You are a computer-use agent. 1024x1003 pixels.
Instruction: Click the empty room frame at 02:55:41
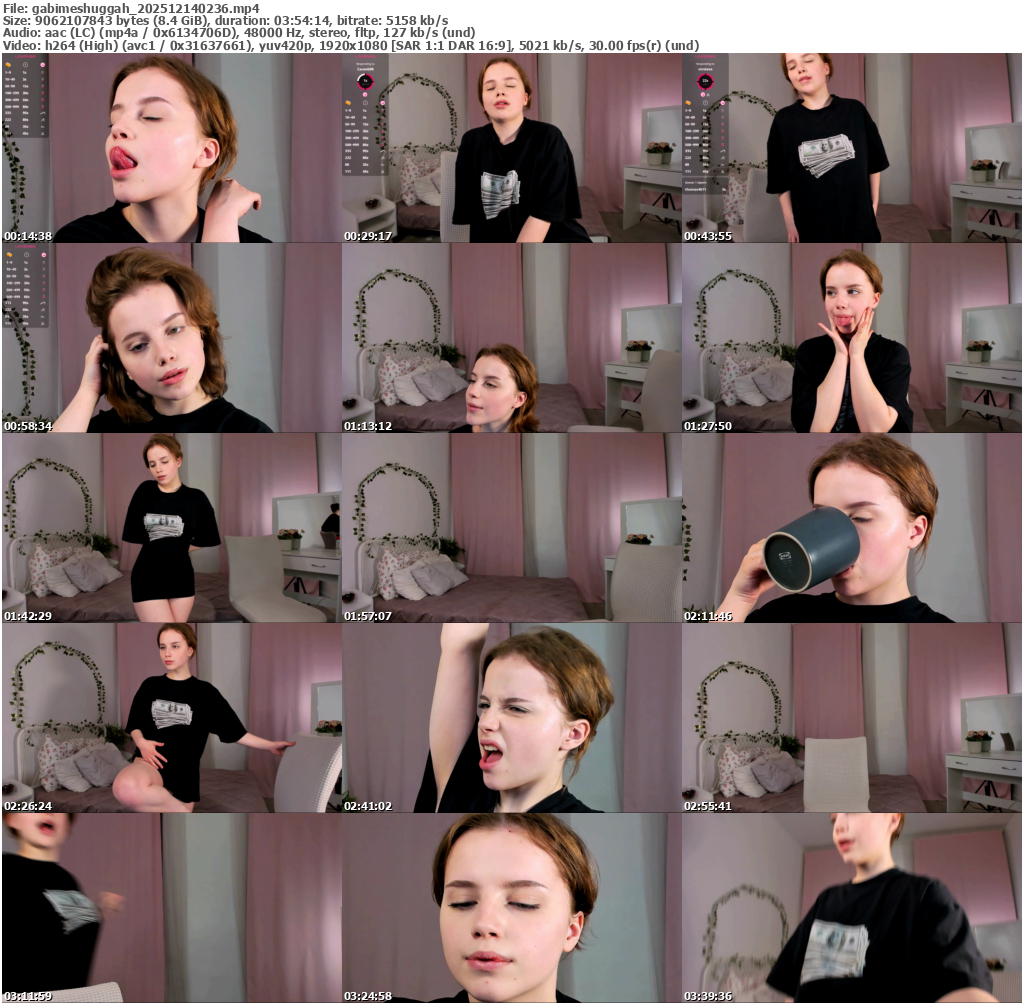click(851, 718)
